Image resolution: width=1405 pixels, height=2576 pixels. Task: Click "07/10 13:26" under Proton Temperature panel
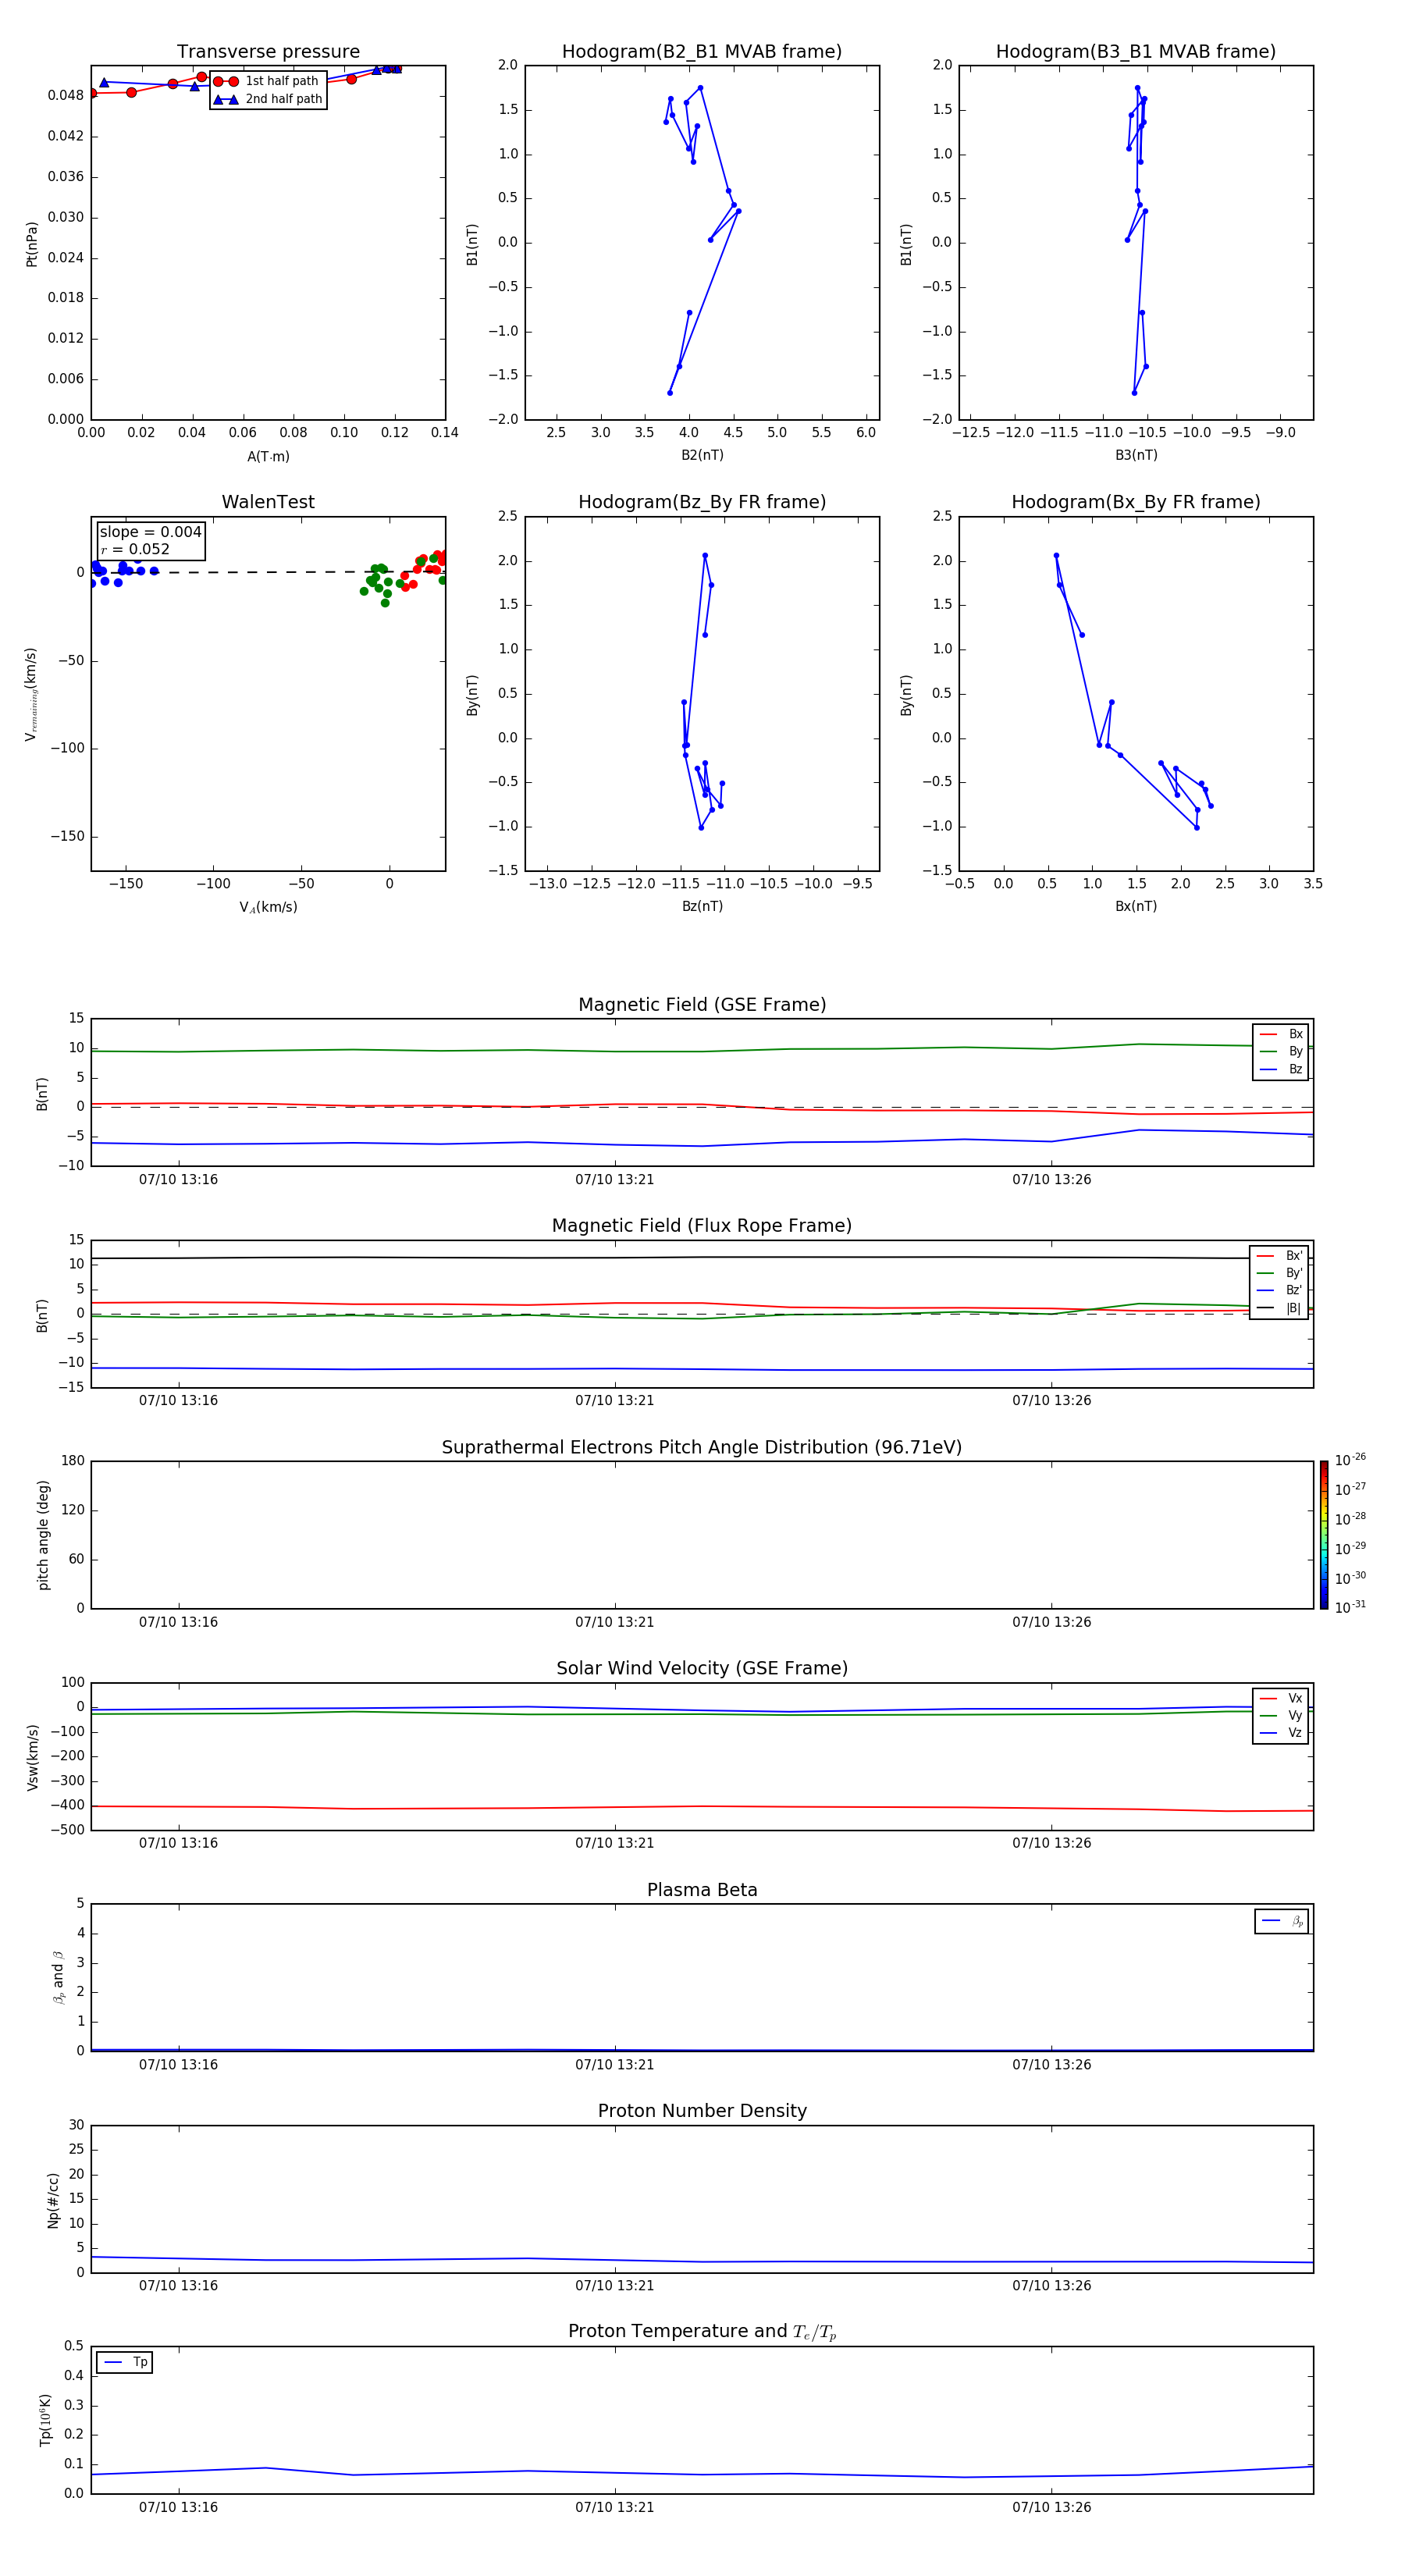coord(1051,2507)
